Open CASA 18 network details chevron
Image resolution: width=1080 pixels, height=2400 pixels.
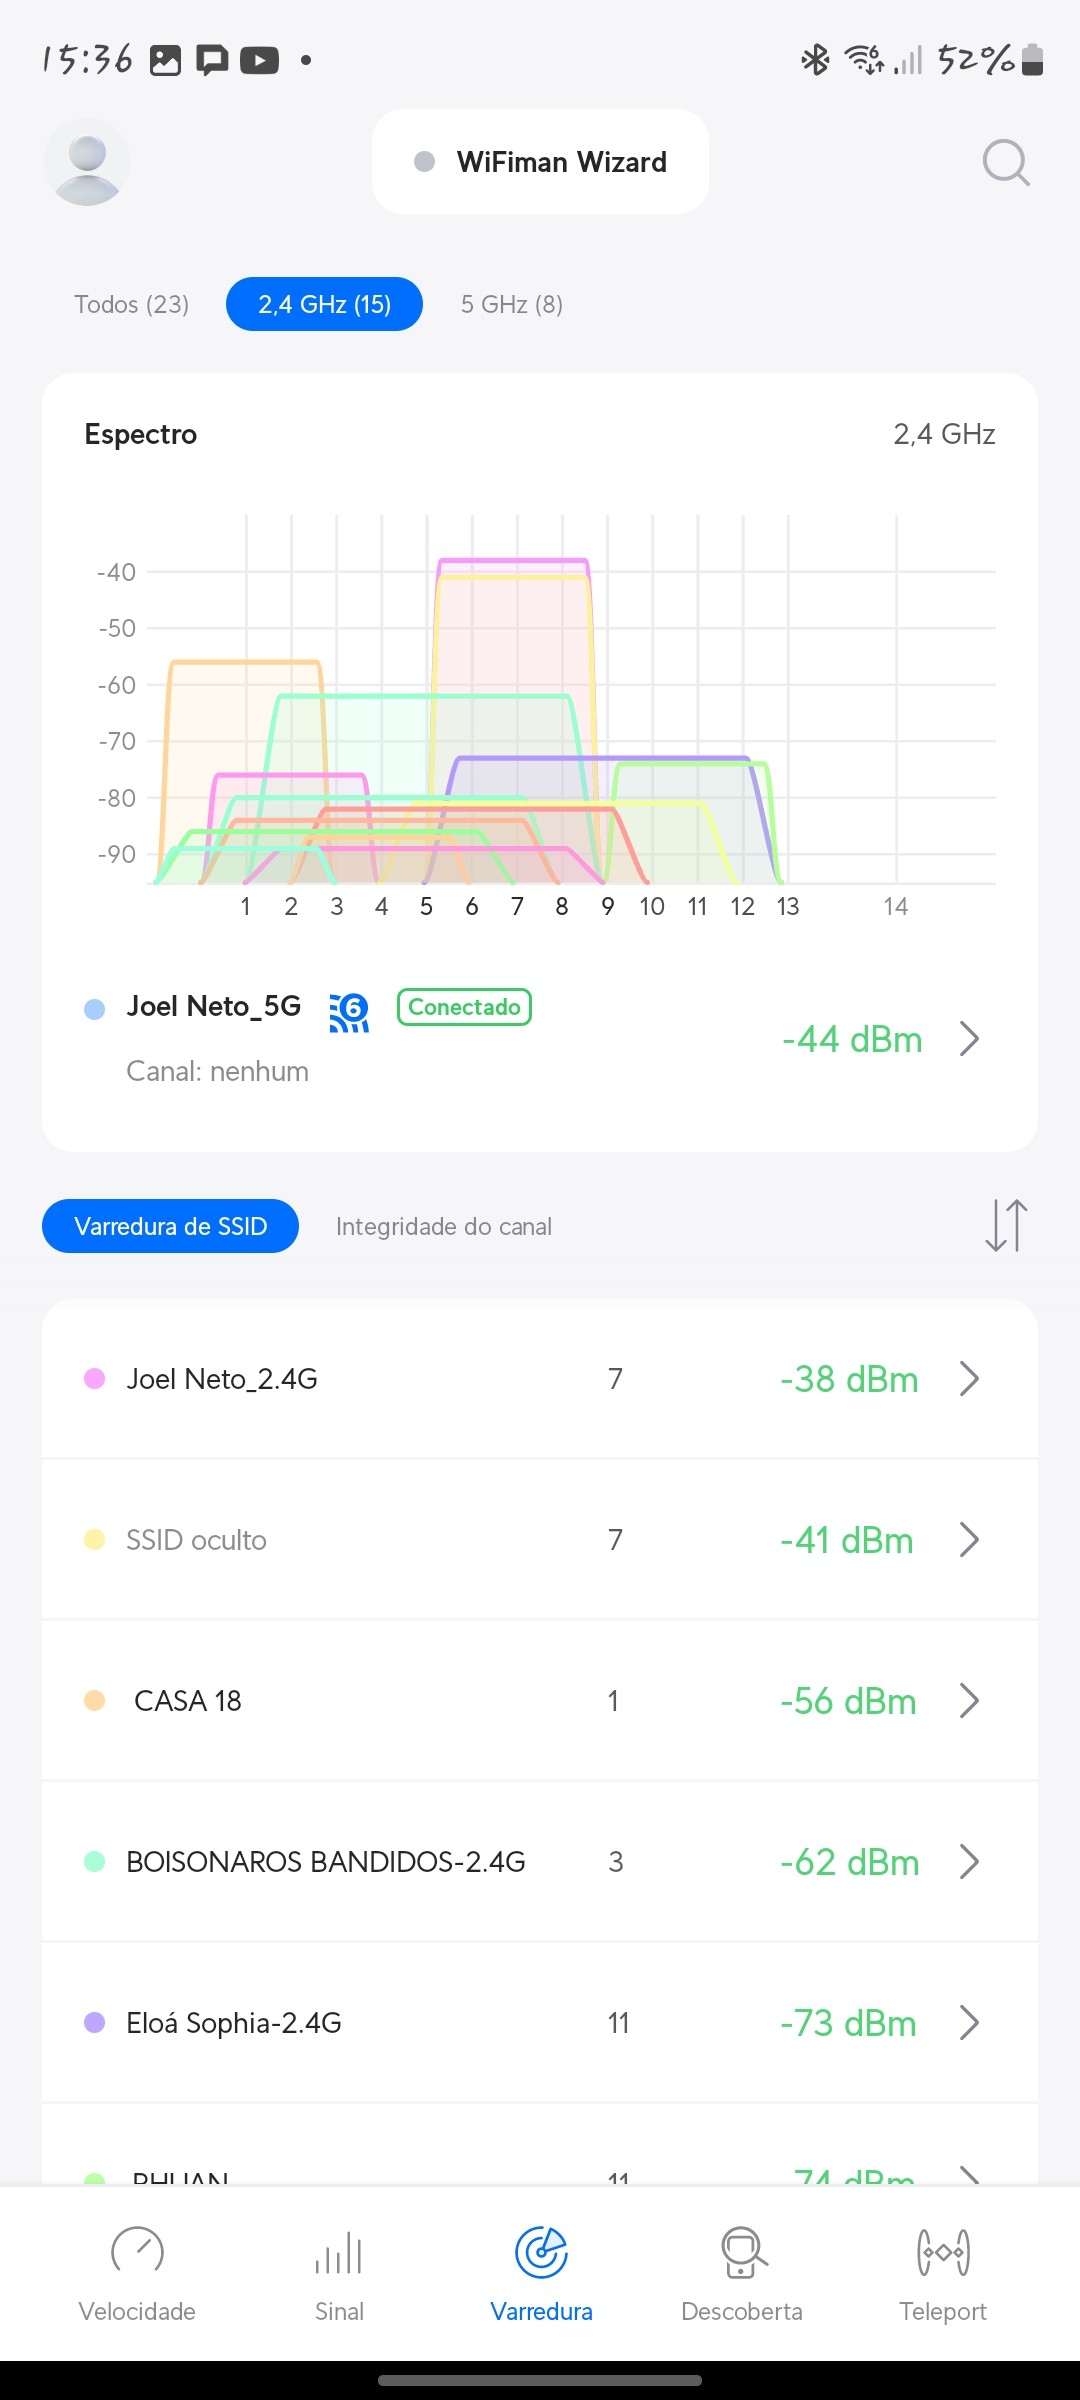[x=968, y=1700]
